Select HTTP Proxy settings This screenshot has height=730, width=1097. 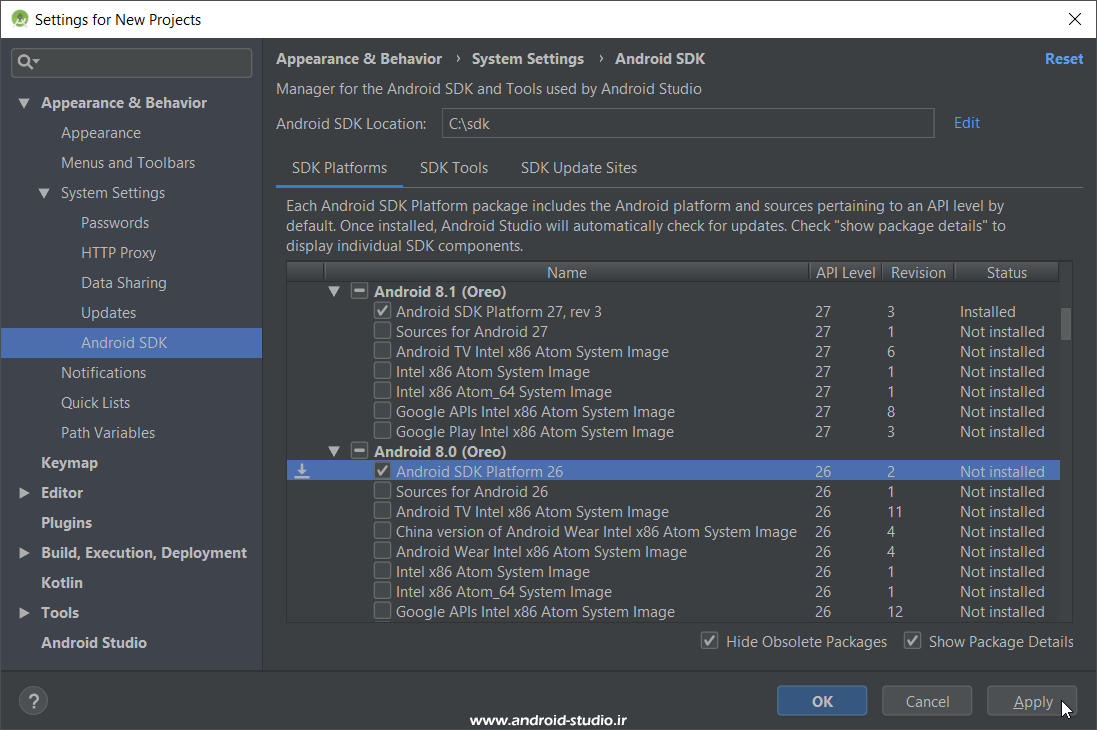[x=118, y=253]
